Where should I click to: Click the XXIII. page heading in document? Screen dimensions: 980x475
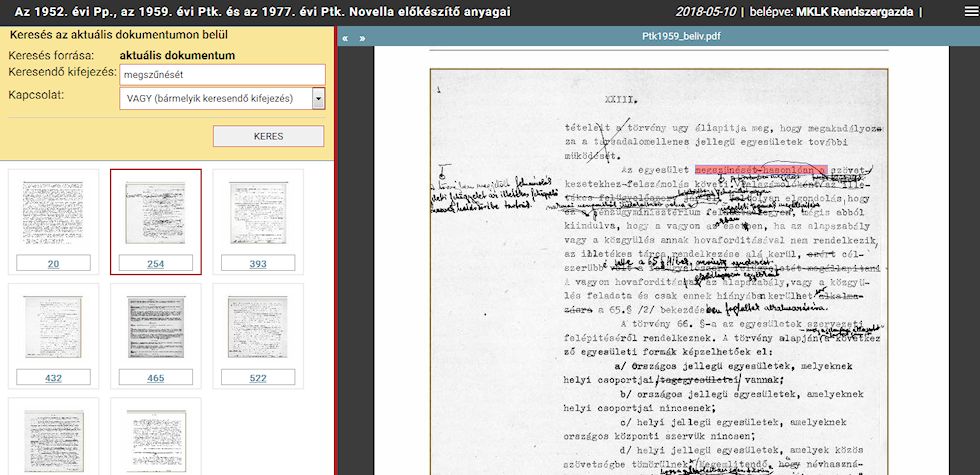point(620,98)
